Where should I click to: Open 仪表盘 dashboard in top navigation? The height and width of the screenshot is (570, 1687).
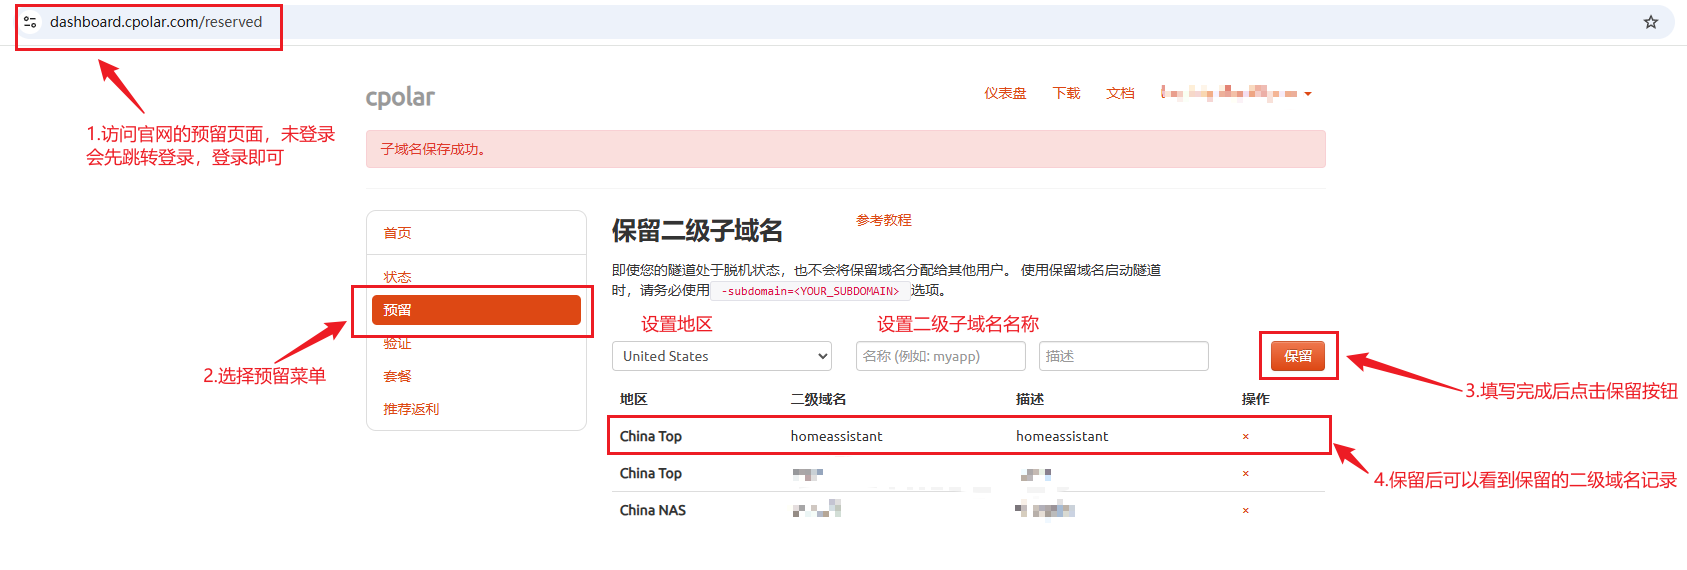click(1004, 94)
